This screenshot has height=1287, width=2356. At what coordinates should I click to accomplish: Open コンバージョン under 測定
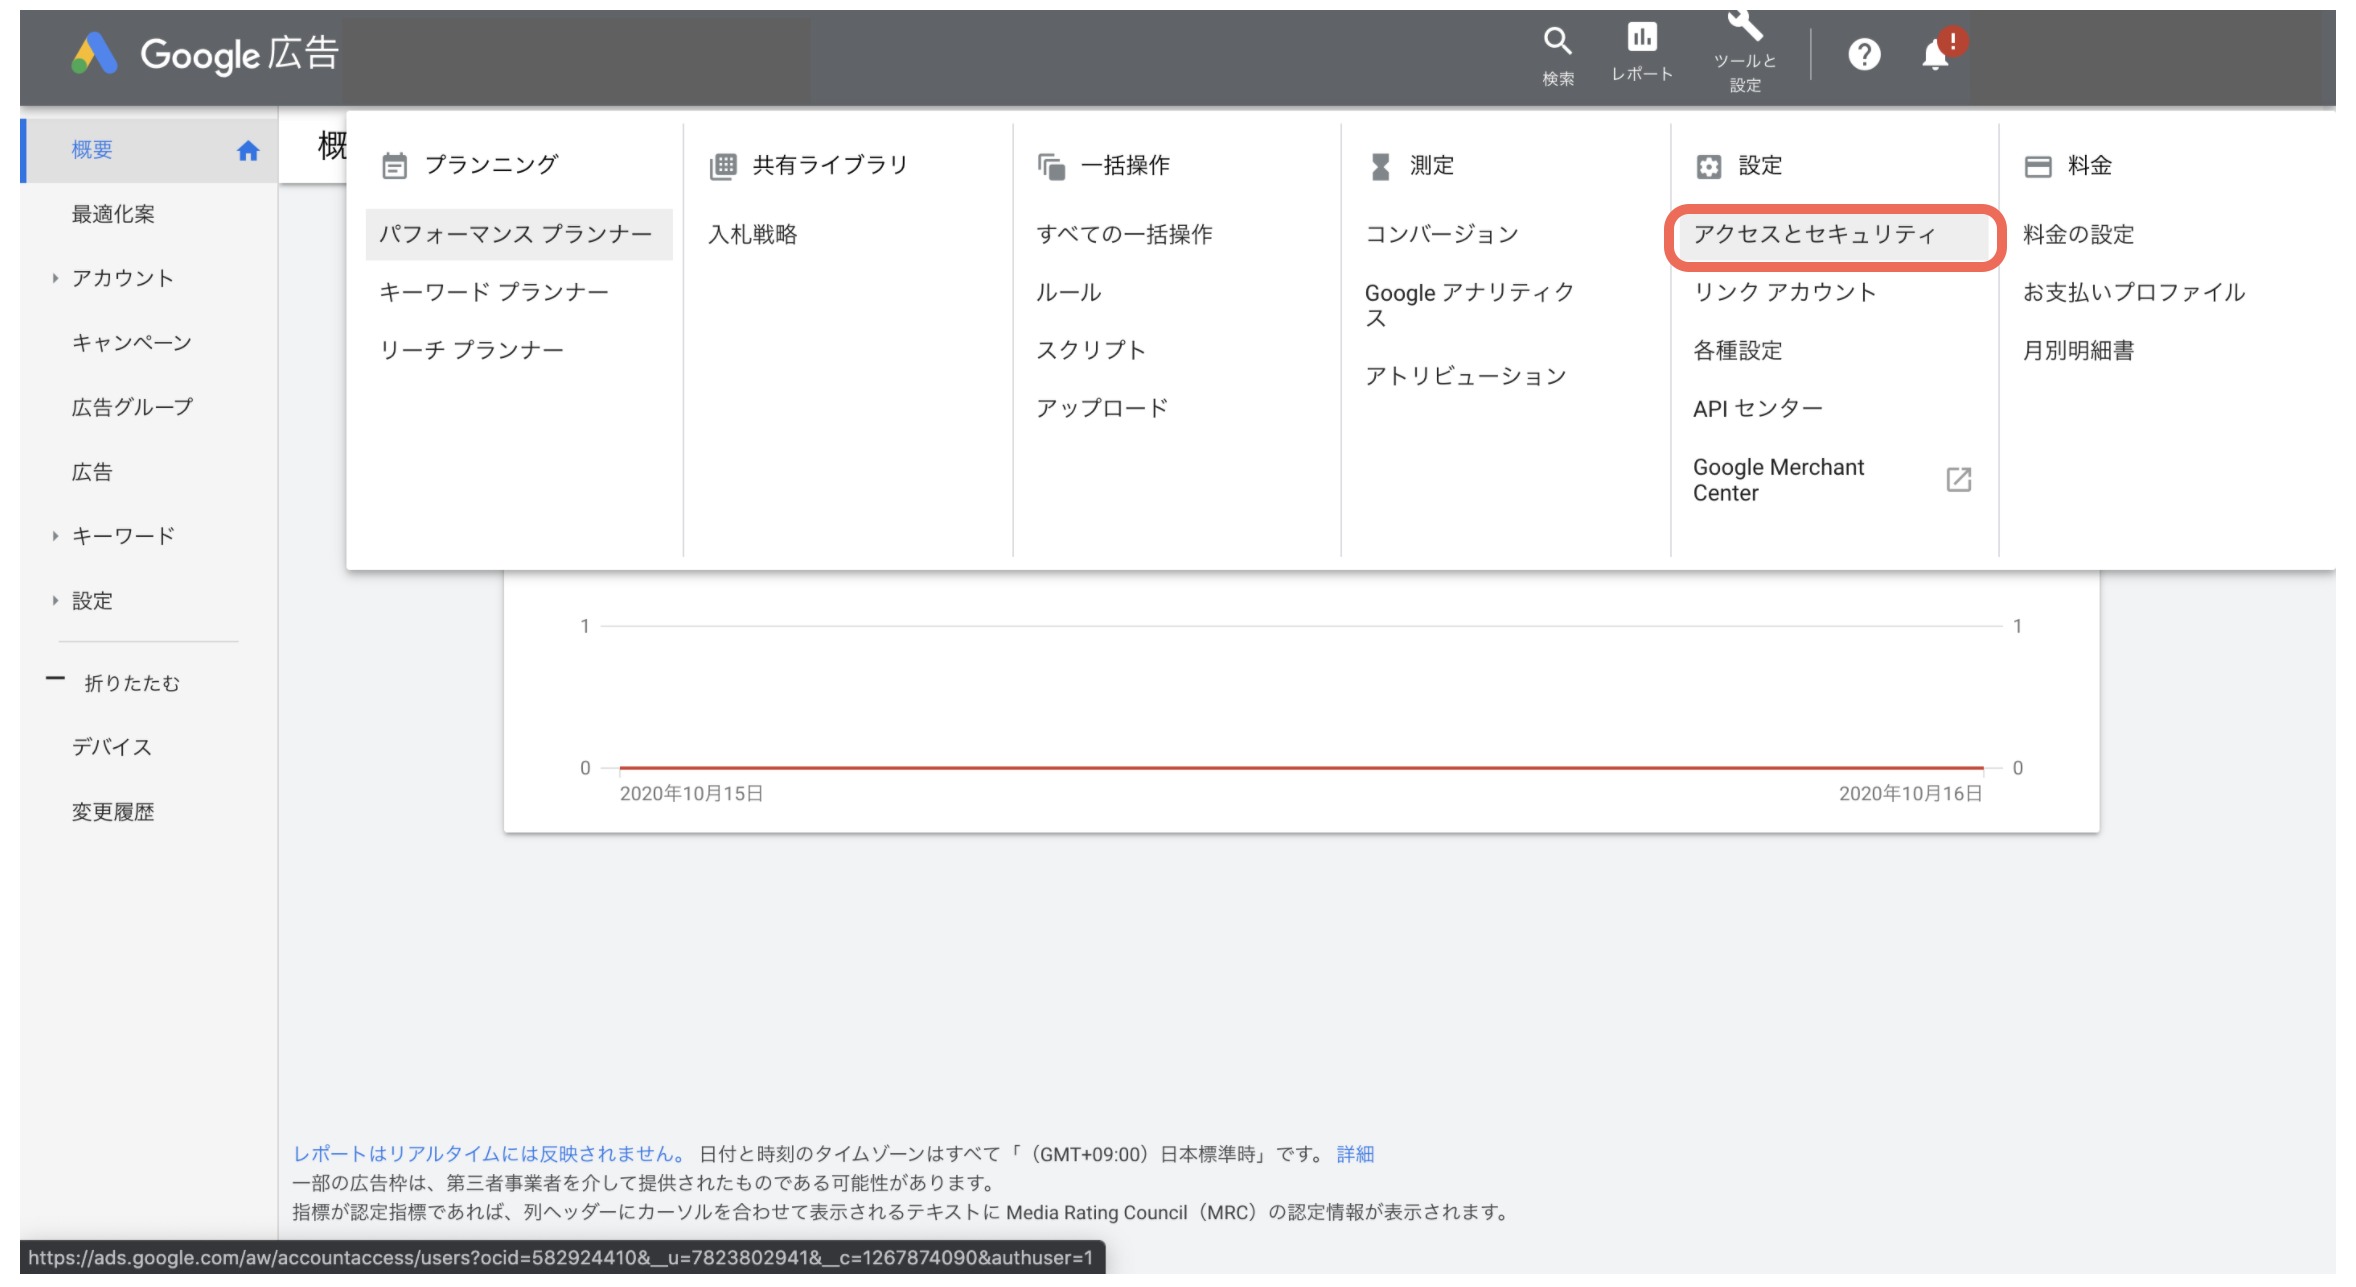pos(1441,235)
